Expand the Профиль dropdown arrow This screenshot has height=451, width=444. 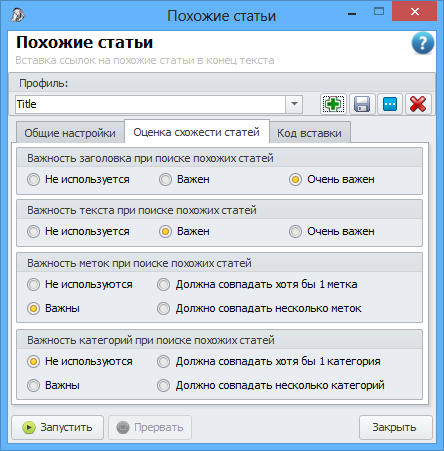tap(294, 104)
